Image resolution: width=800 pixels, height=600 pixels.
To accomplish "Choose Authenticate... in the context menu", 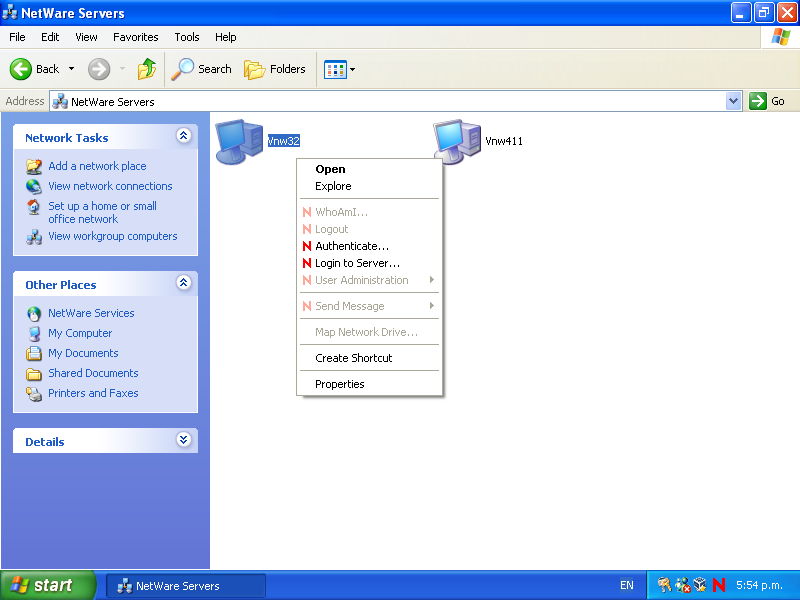I will pyautogui.click(x=369, y=246).
